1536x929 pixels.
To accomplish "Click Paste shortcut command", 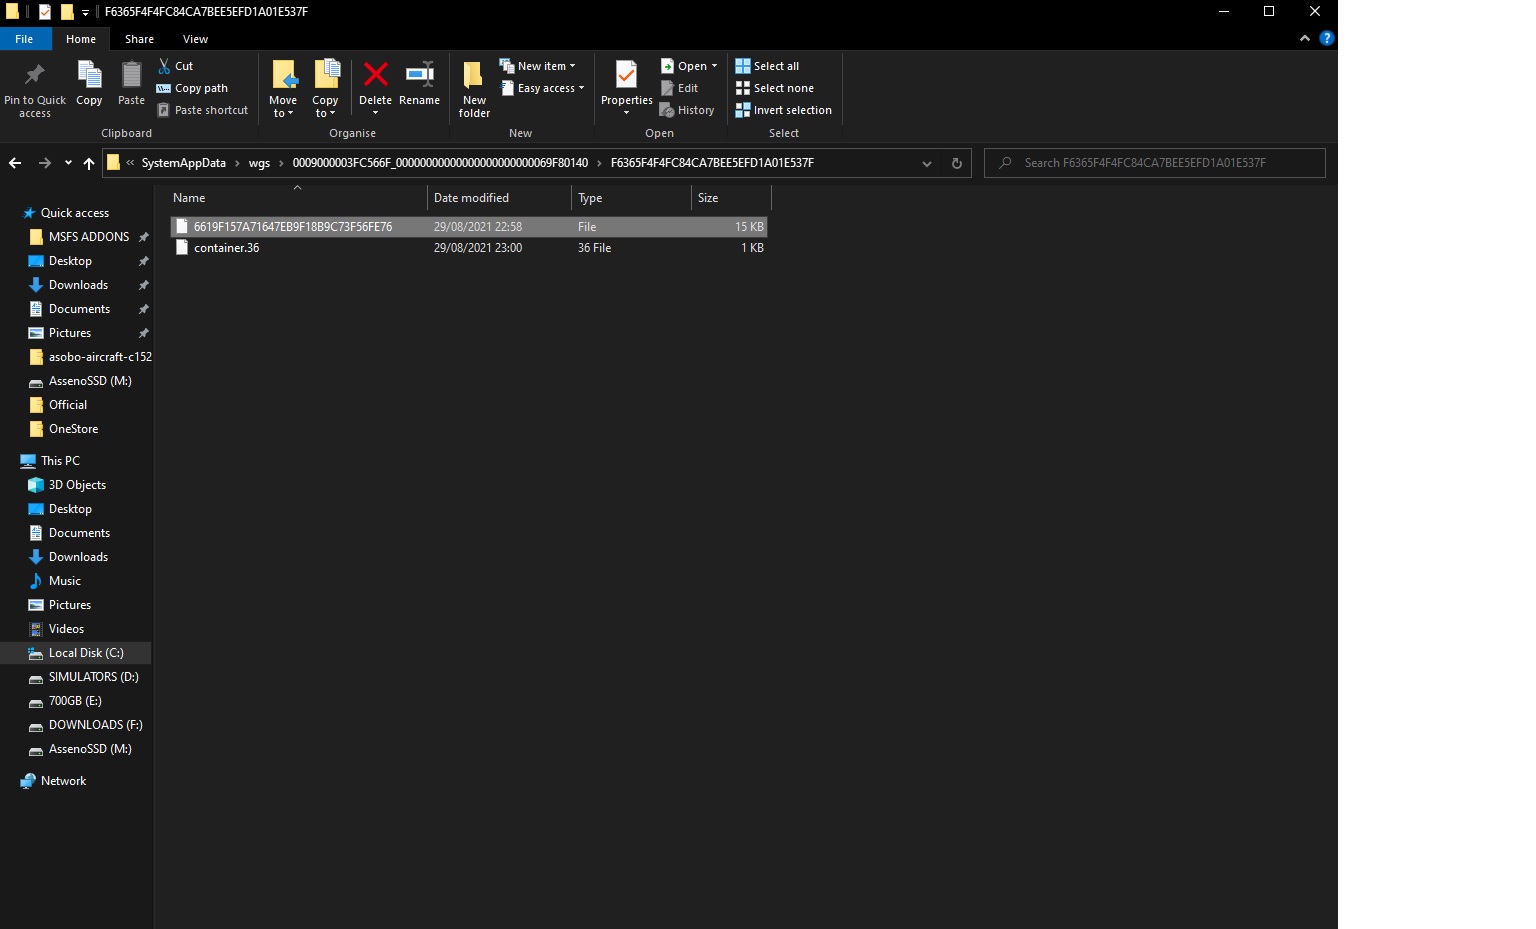I will pos(202,110).
